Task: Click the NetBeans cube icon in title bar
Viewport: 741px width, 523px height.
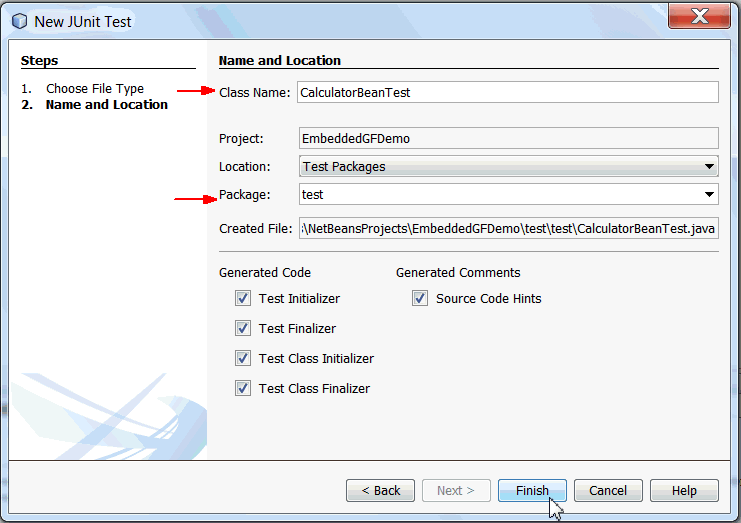Action: click(19, 21)
